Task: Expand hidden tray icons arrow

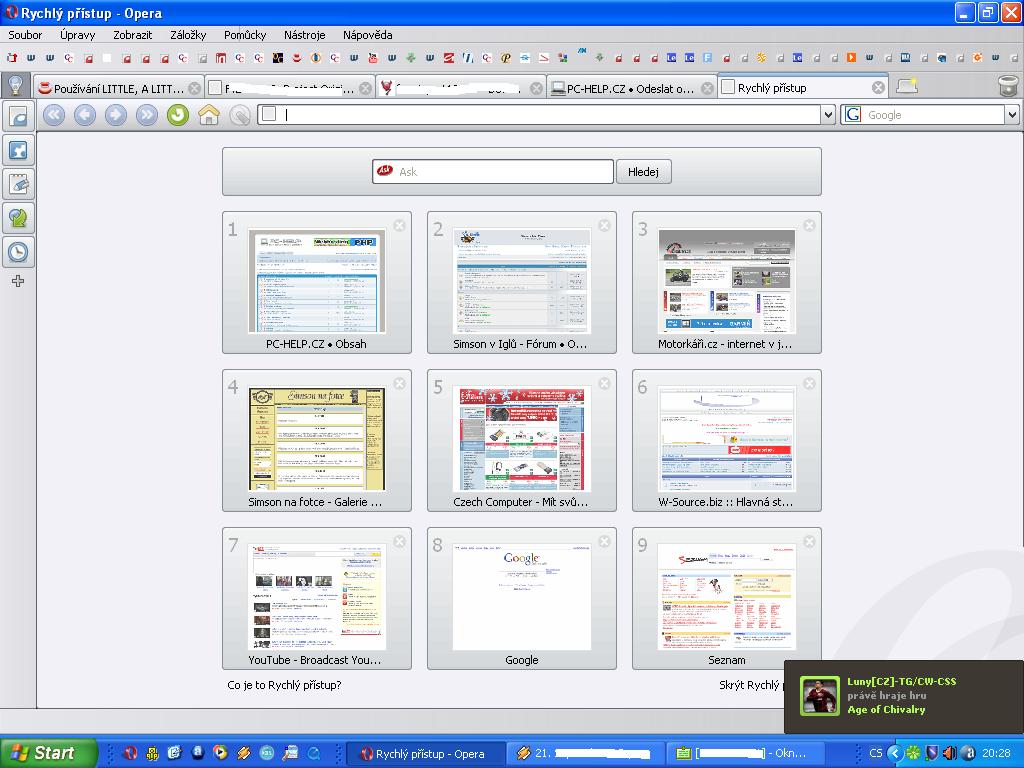Action: pyautogui.click(x=895, y=753)
